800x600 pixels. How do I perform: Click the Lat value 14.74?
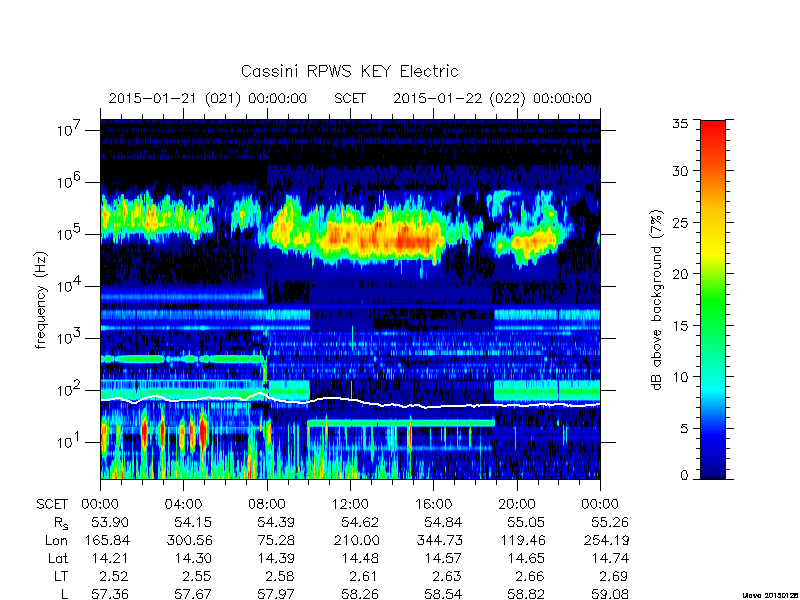[x=611, y=558]
